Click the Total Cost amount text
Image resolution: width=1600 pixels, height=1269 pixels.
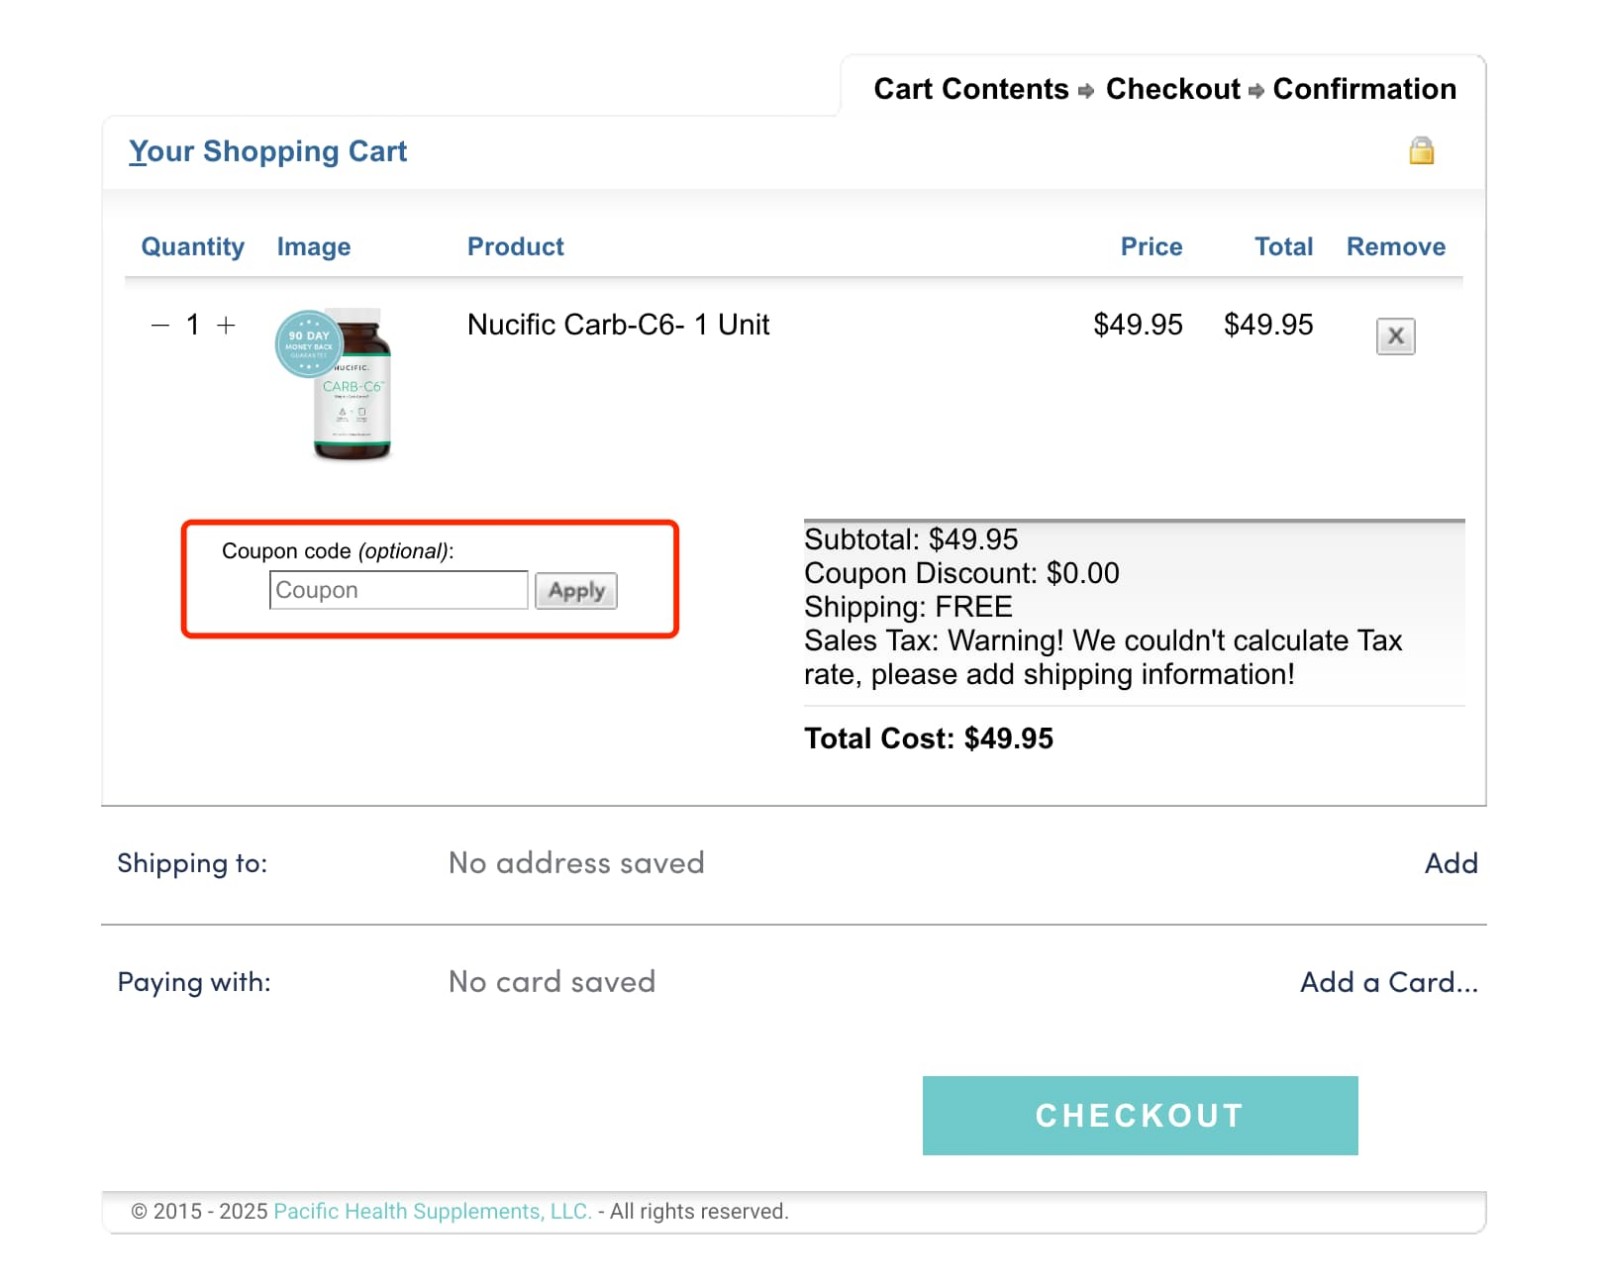coord(928,738)
